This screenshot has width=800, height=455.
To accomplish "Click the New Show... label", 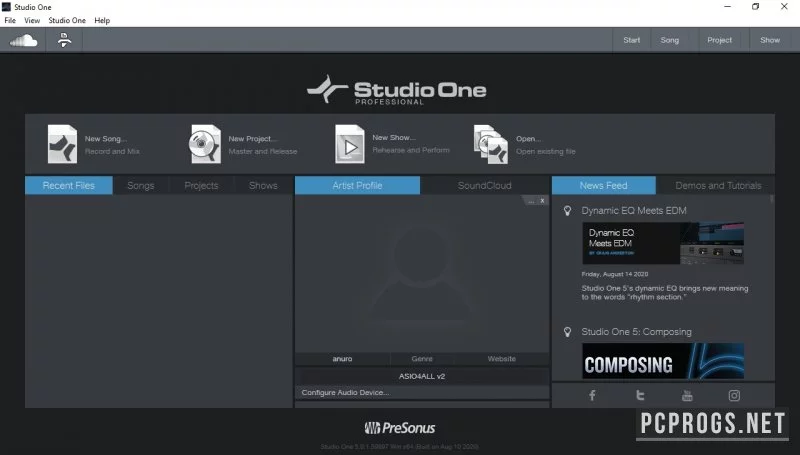I will pos(394,138).
